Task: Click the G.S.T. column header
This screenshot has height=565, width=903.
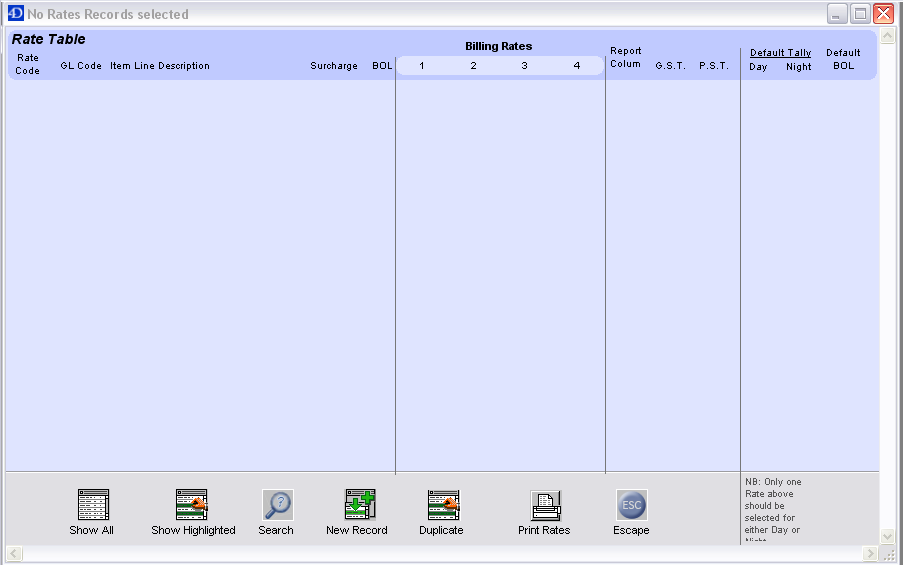Action: [670, 66]
